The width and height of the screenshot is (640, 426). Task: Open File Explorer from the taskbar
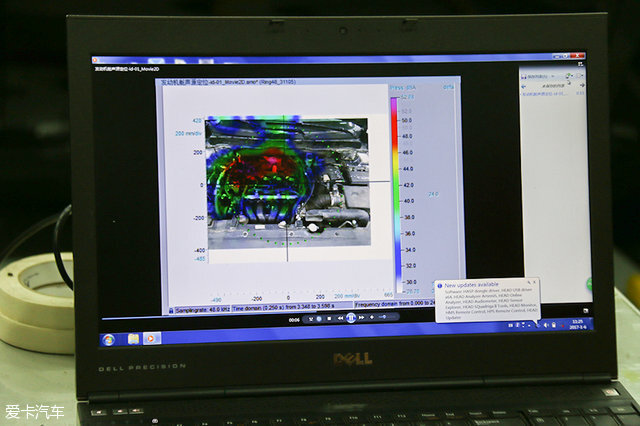click(133, 338)
